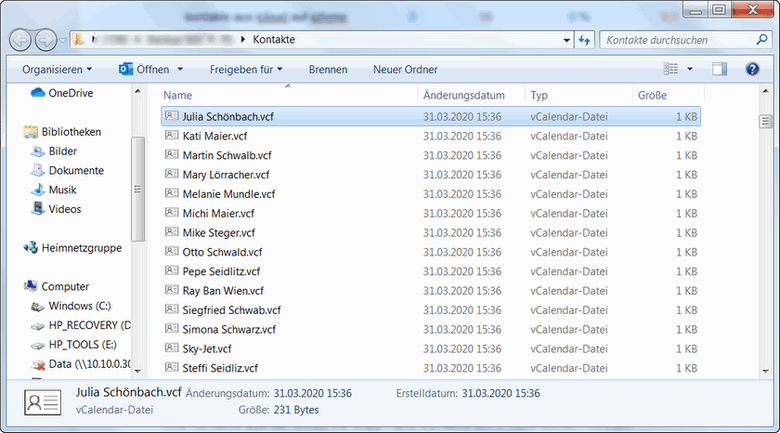Click navigation pane scrollbar thumb
This screenshot has width=780, height=433.
point(138,189)
